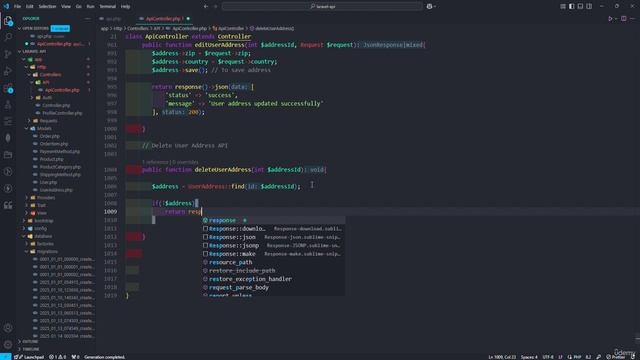Image resolution: width=640 pixels, height=360 pixels.
Task: Split the editor to the right
Action: (623, 19)
